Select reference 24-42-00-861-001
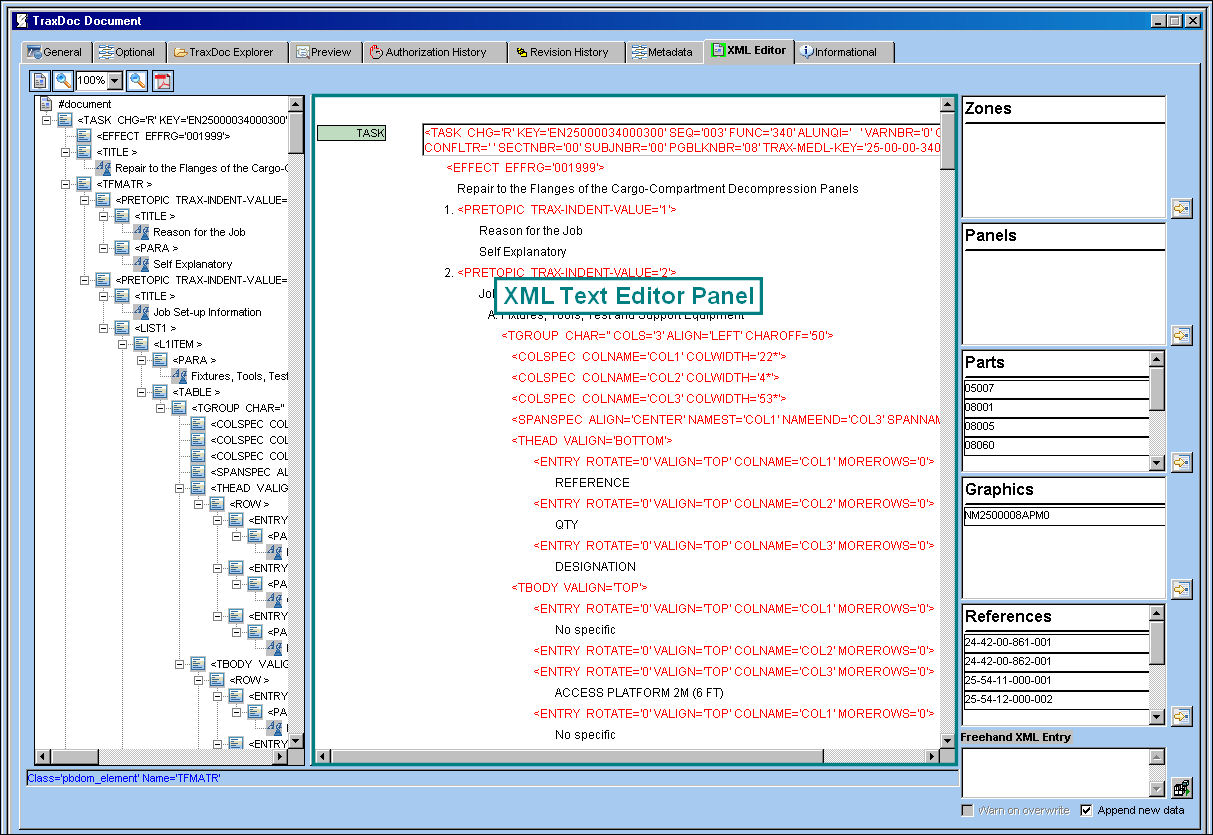Screen dimensions: 1213x835 click(1056, 642)
